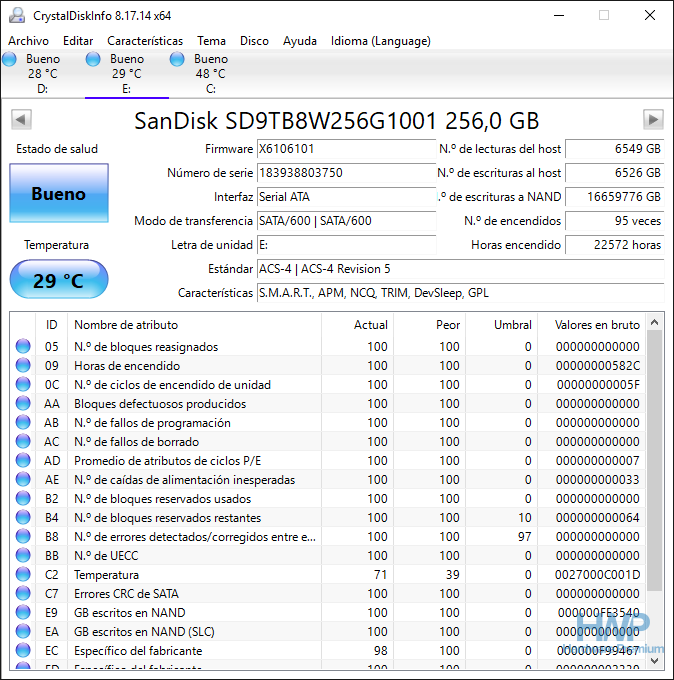Click status icon for attribute AB
674x680 pixels.
tap(23, 422)
